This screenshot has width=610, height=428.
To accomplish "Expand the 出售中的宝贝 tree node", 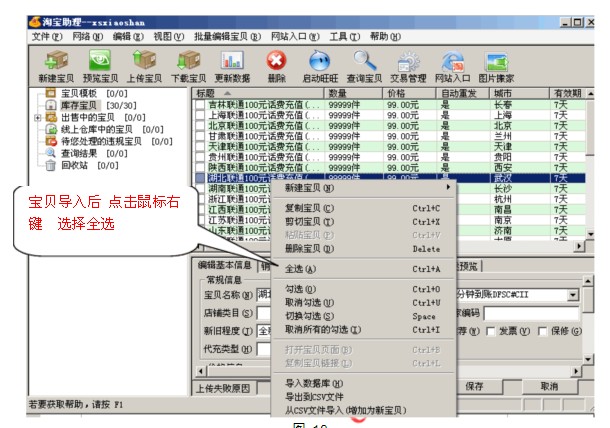I will [38, 118].
